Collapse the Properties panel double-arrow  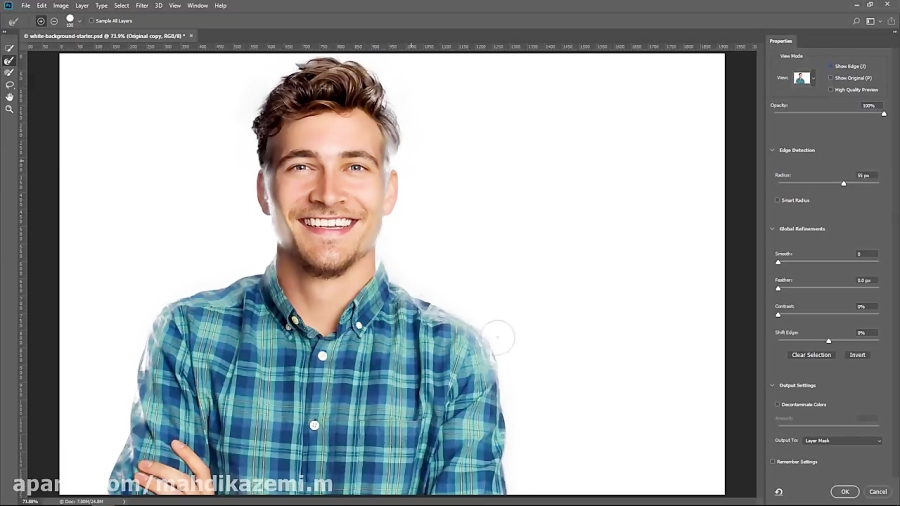point(894,32)
